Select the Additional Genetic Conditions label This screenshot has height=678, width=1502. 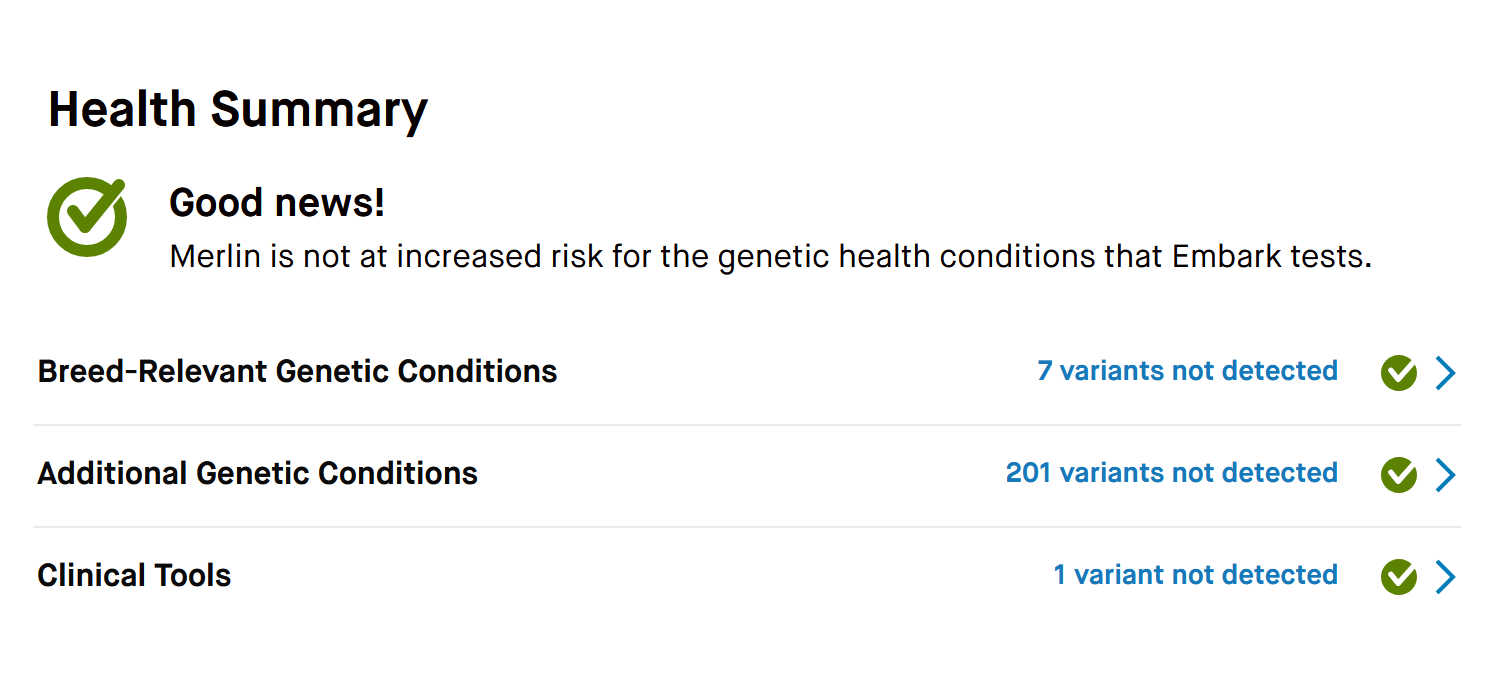tap(257, 473)
